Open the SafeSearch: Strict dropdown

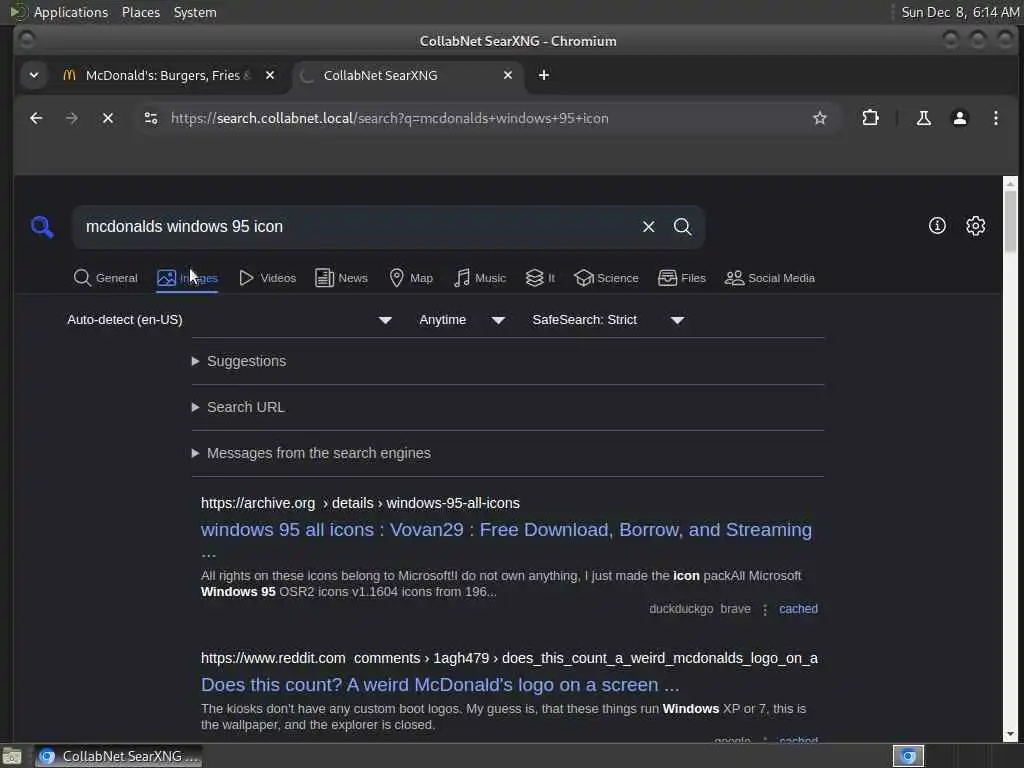[x=608, y=320]
